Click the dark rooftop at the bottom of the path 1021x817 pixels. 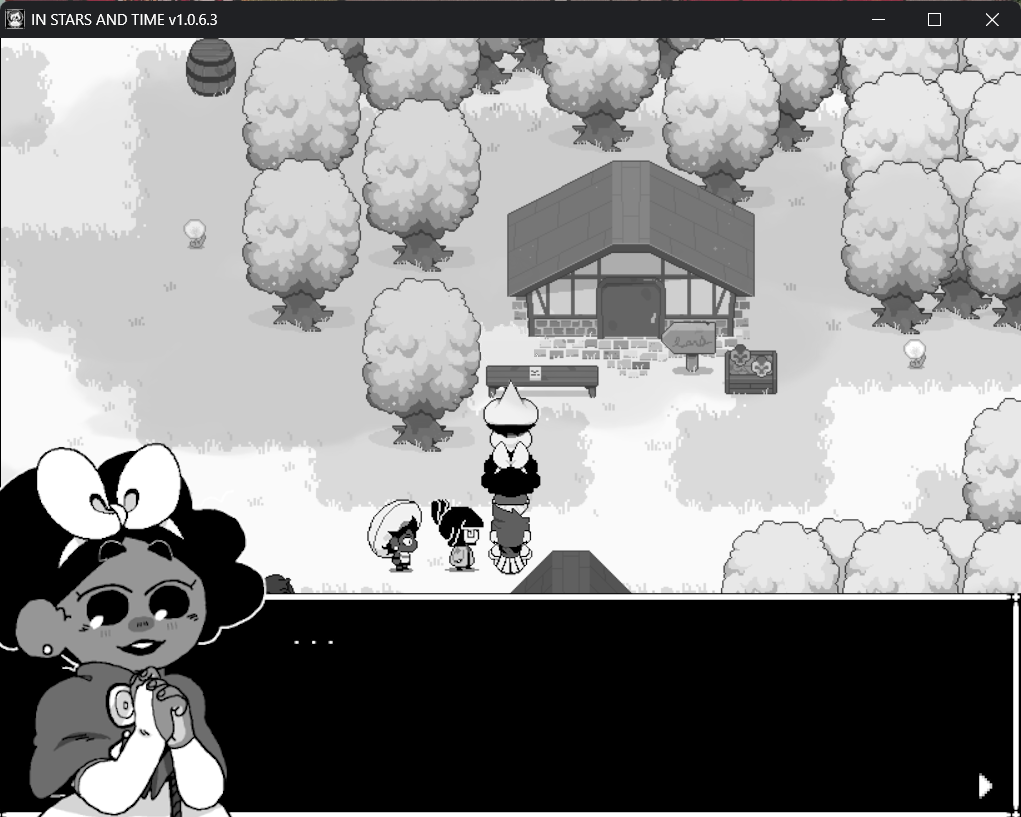coord(571,574)
